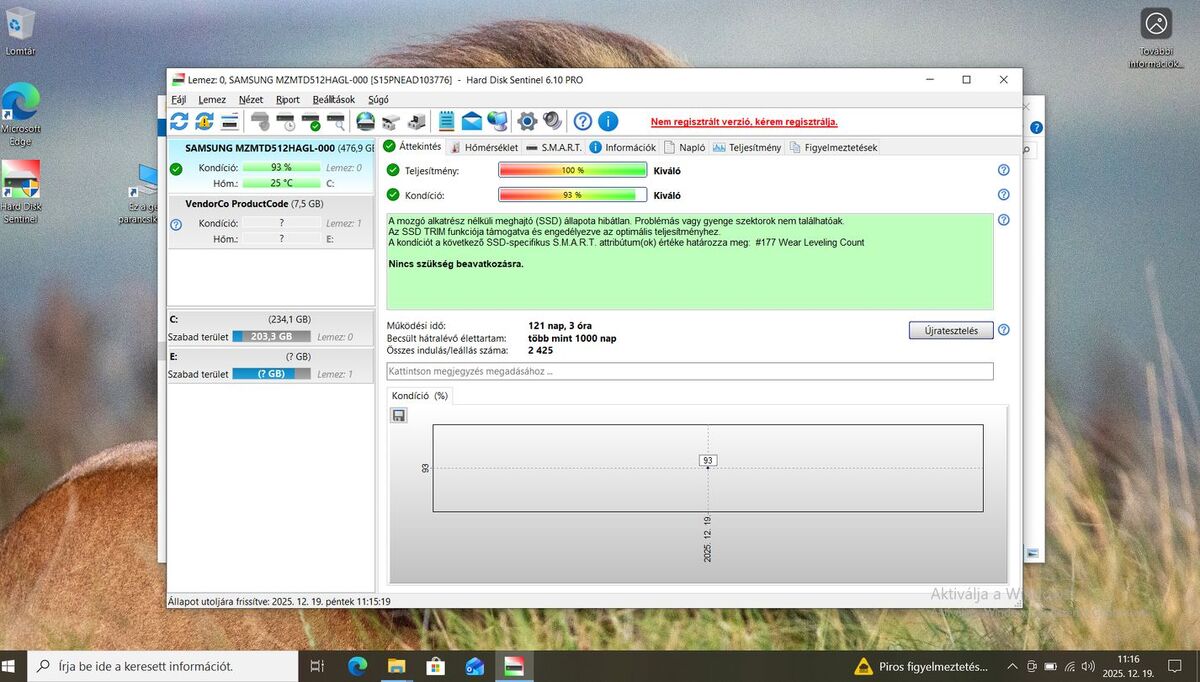Open the Beállítások menu

tap(334, 100)
